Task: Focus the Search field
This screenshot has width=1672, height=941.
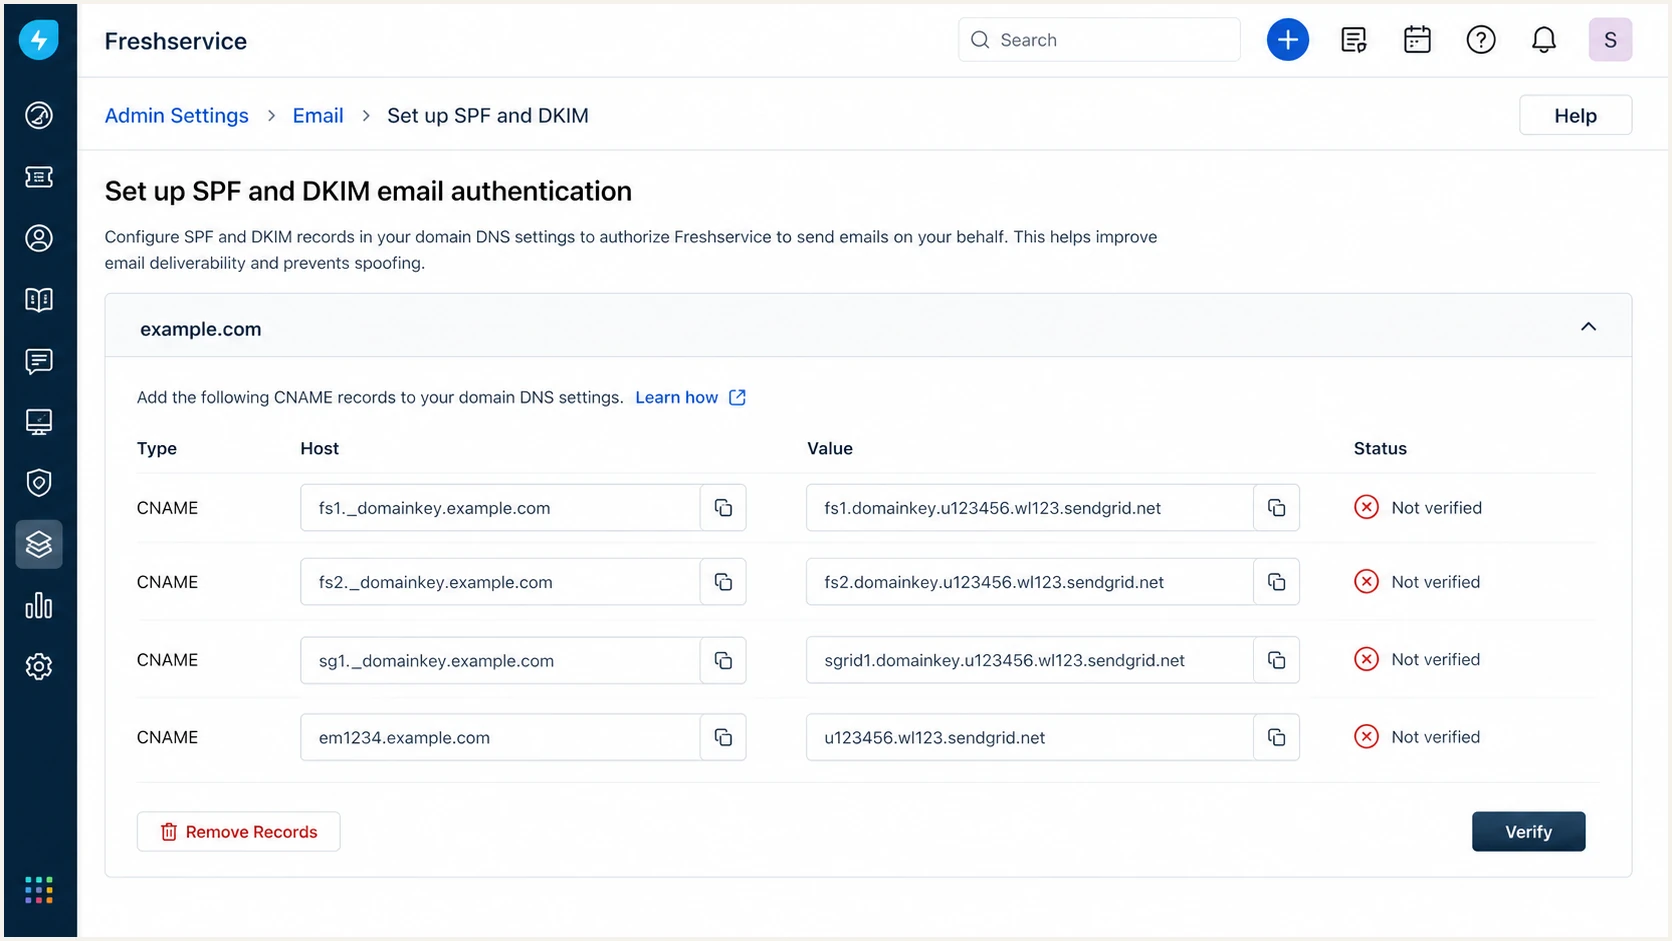Action: pos(1099,40)
